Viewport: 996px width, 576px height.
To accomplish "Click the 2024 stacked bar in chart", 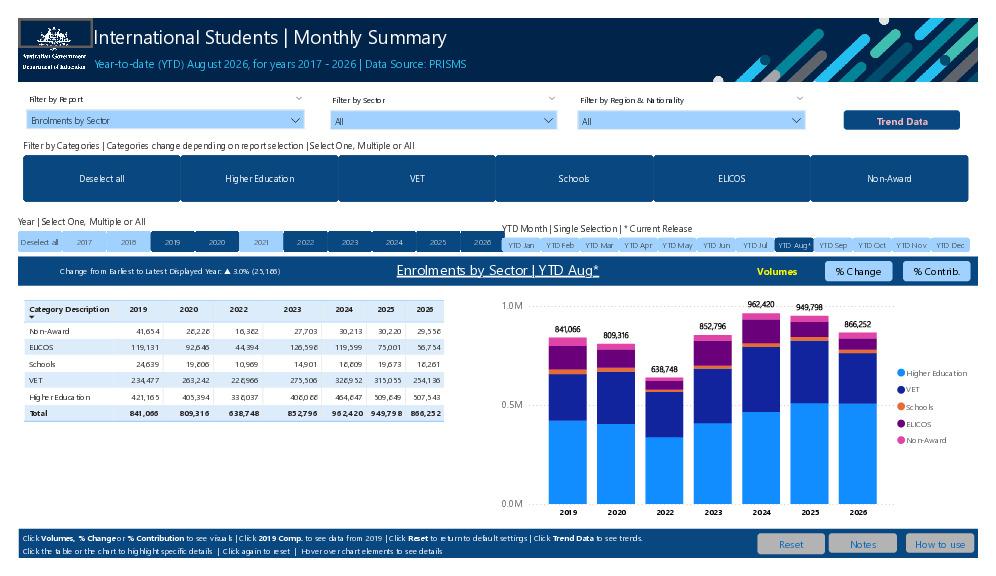I will click(x=761, y=408).
